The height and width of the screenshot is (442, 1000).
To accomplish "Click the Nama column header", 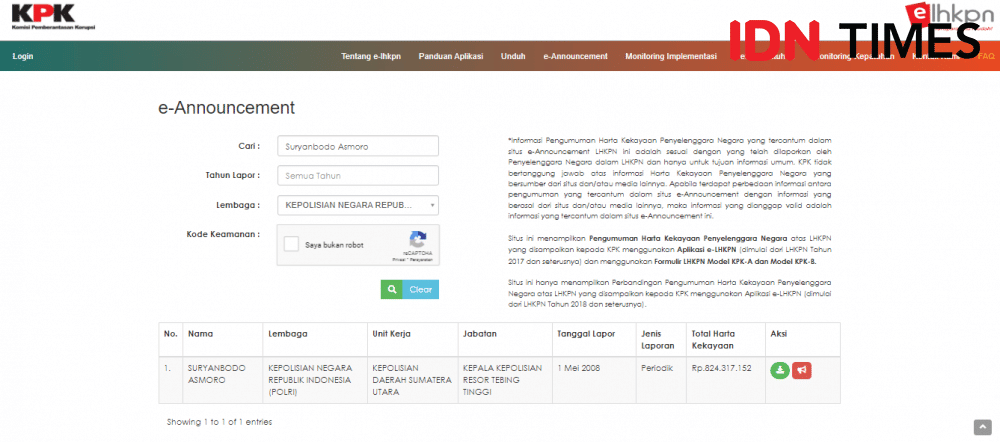I will click(x=201, y=332).
